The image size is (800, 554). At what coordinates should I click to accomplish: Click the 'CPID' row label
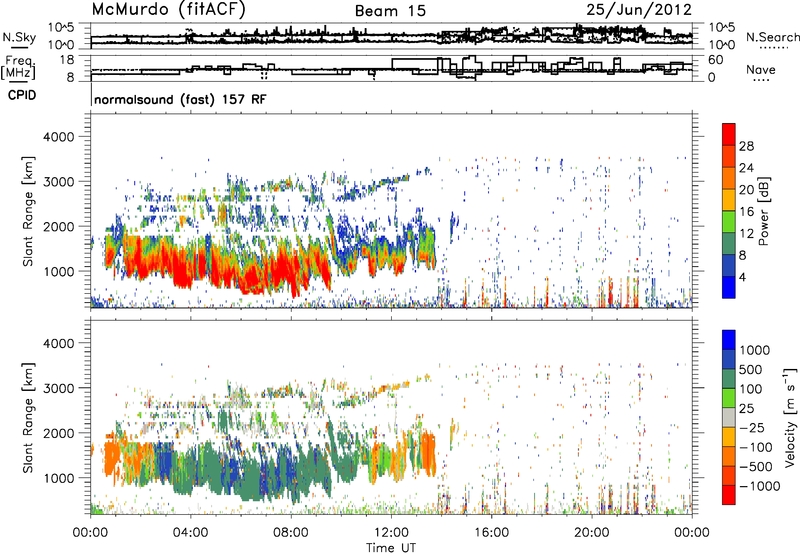pyautogui.click(x=22, y=95)
